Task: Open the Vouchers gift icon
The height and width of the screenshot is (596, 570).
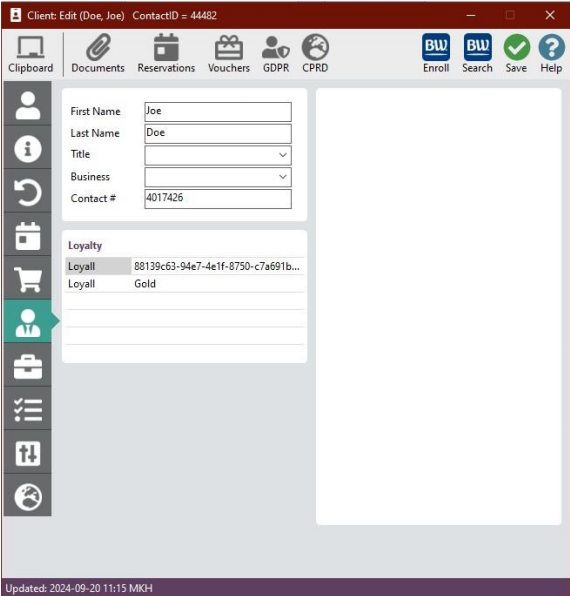Action: click(x=229, y=54)
